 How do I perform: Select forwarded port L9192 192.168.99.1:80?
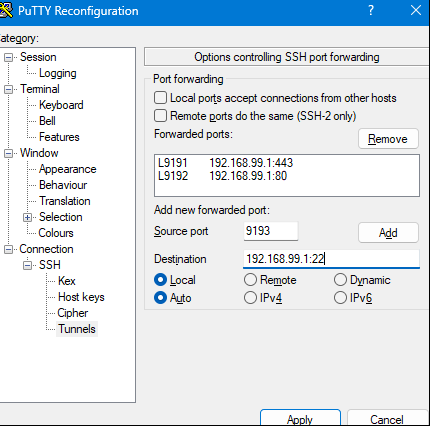[x=222, y=176]
